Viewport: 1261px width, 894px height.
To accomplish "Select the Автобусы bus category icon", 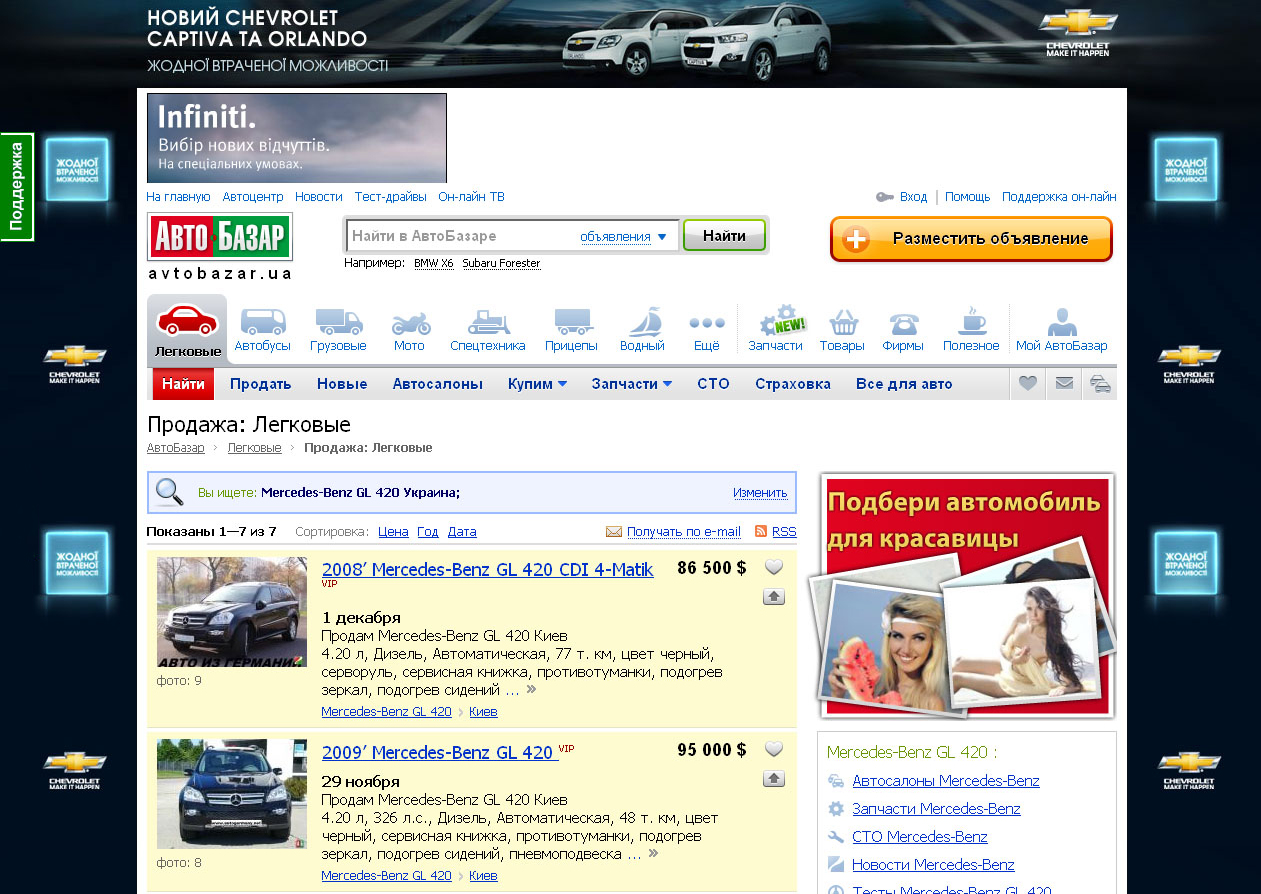I will (262, 323).
